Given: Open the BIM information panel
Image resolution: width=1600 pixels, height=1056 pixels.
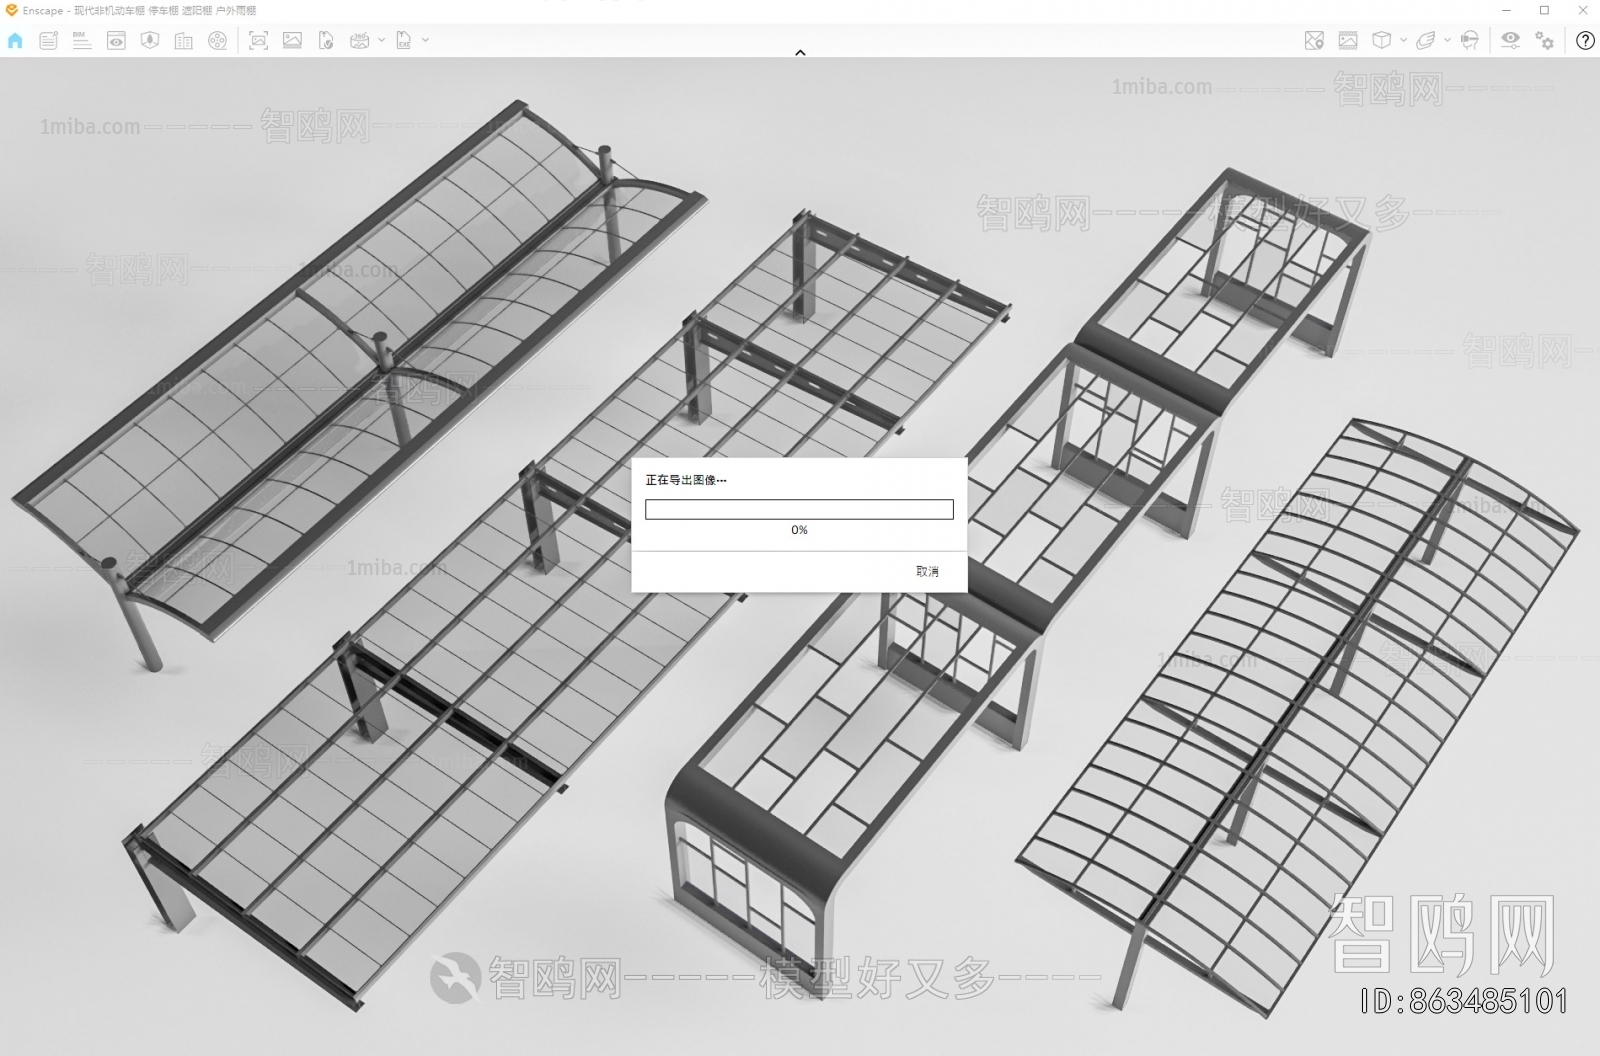Looking at the screenshot, I should pyautogui.click(x=82, y=41).
